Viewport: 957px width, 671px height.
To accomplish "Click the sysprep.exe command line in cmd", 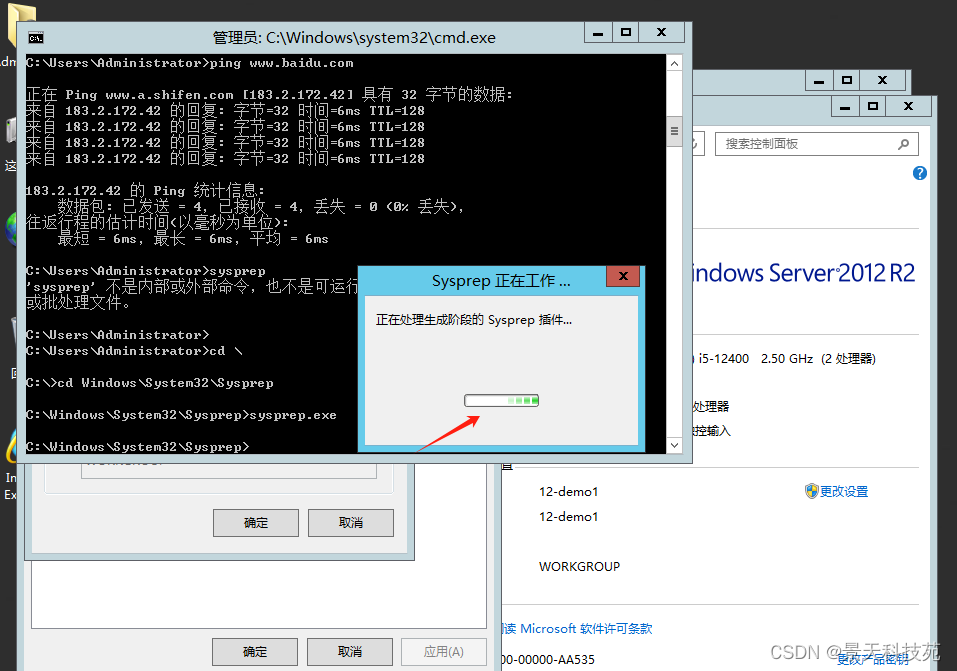I will pyautogui.click(x=181, y=415).
